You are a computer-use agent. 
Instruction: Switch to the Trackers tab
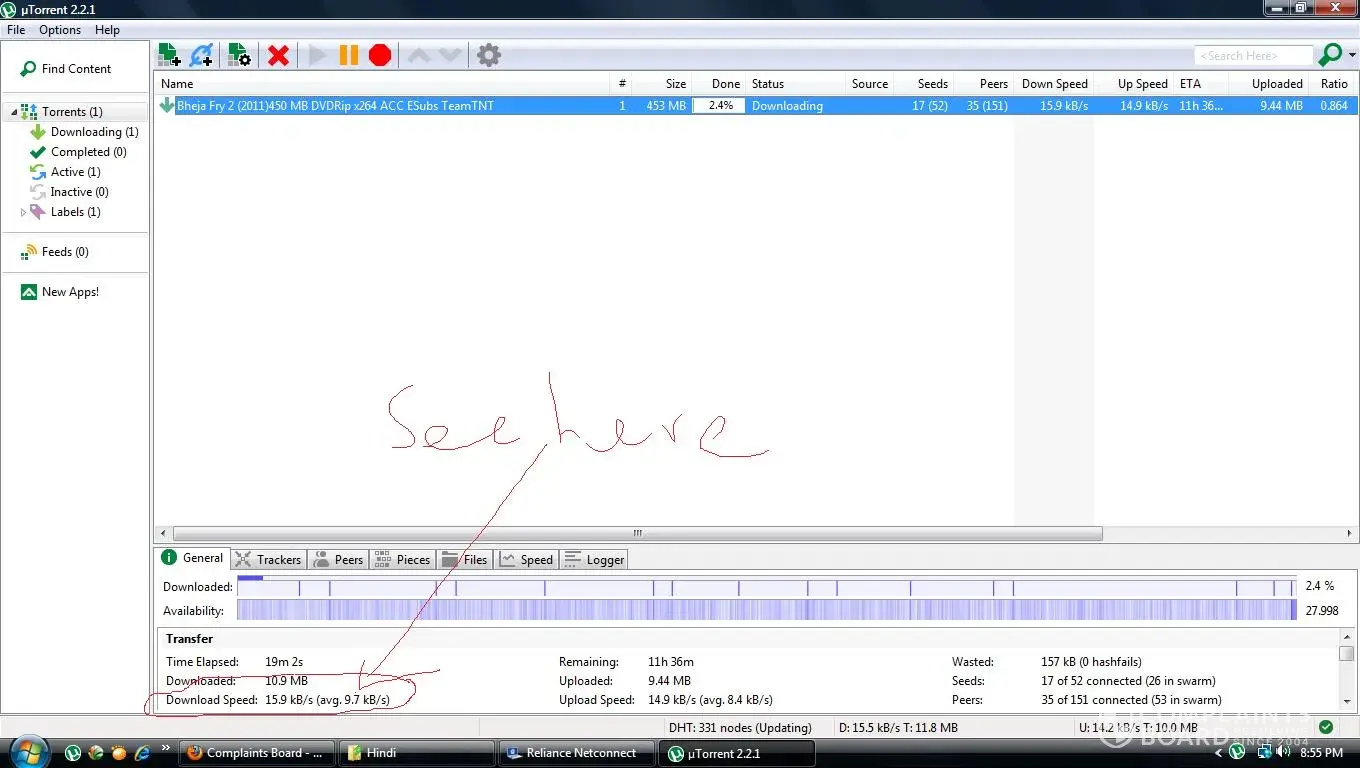click(268, 560)
